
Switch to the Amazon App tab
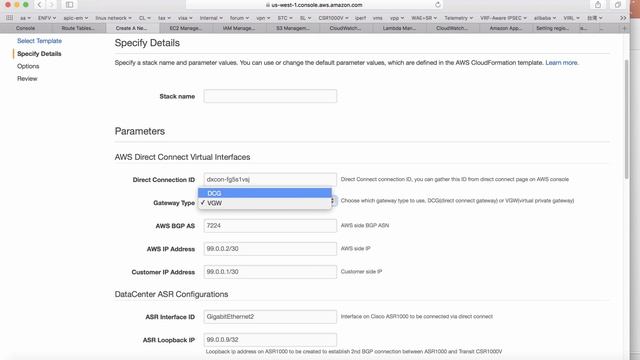505,28
